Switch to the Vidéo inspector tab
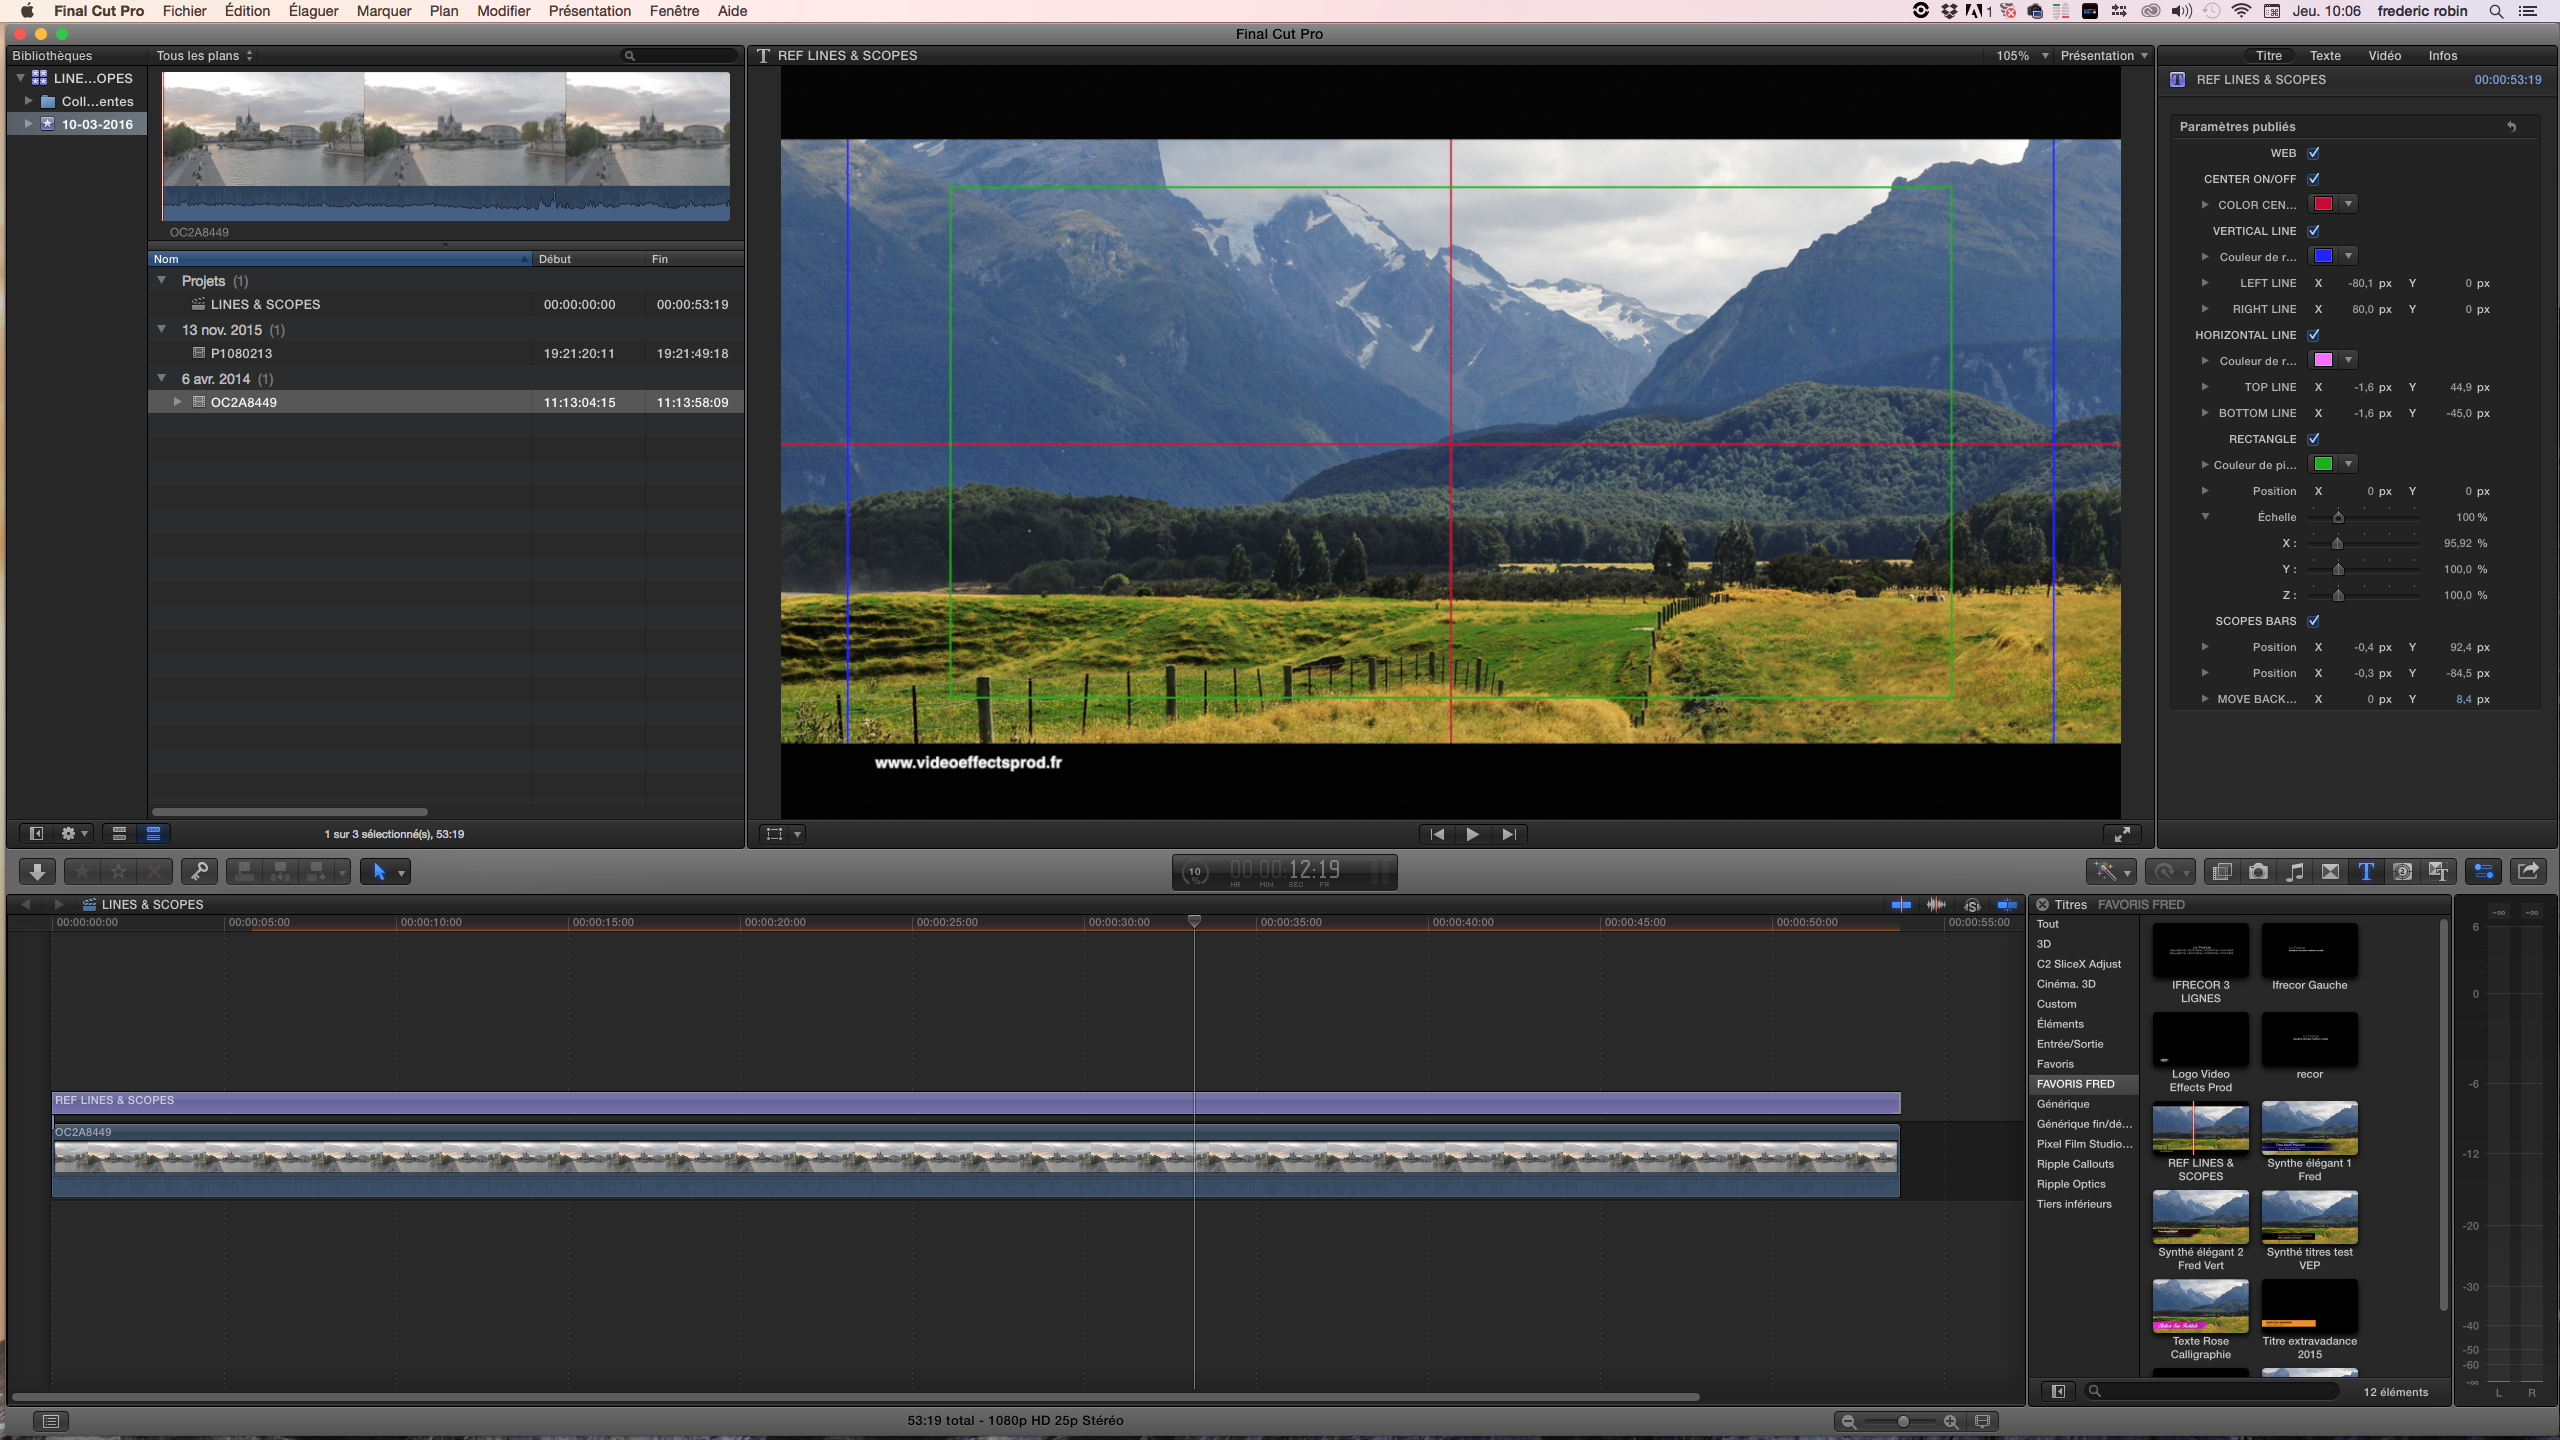2560x1440 pixels. [x=2384, y=56]
